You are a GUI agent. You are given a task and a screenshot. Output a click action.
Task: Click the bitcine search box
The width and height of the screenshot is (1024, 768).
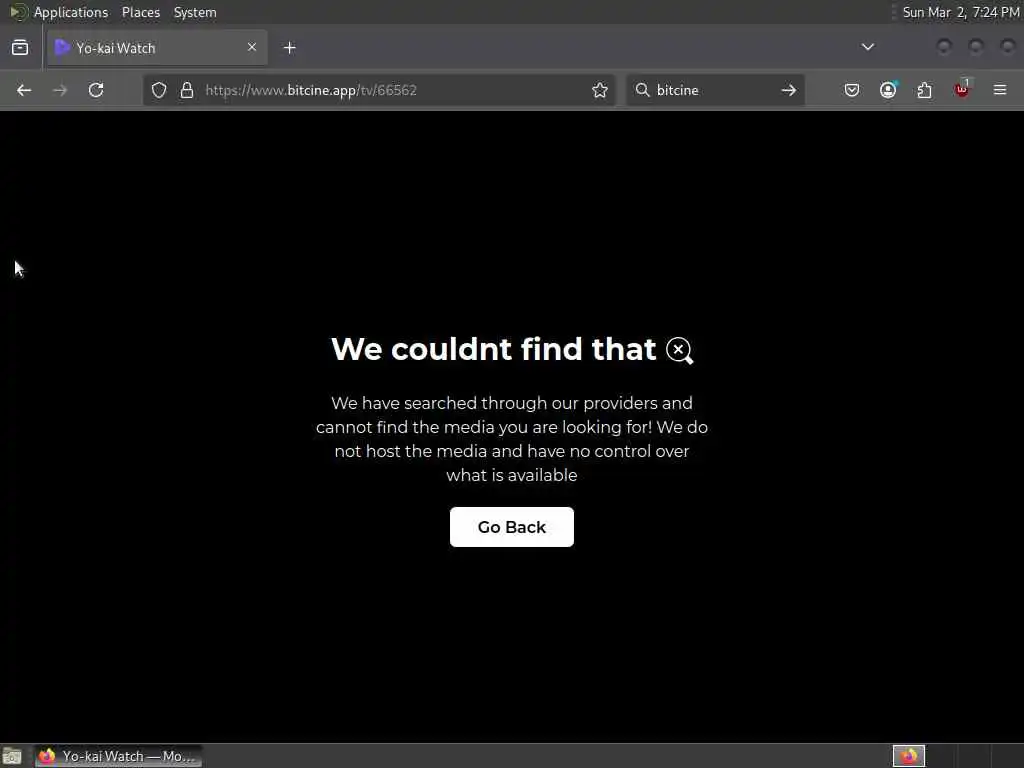[x=715, y=90]
